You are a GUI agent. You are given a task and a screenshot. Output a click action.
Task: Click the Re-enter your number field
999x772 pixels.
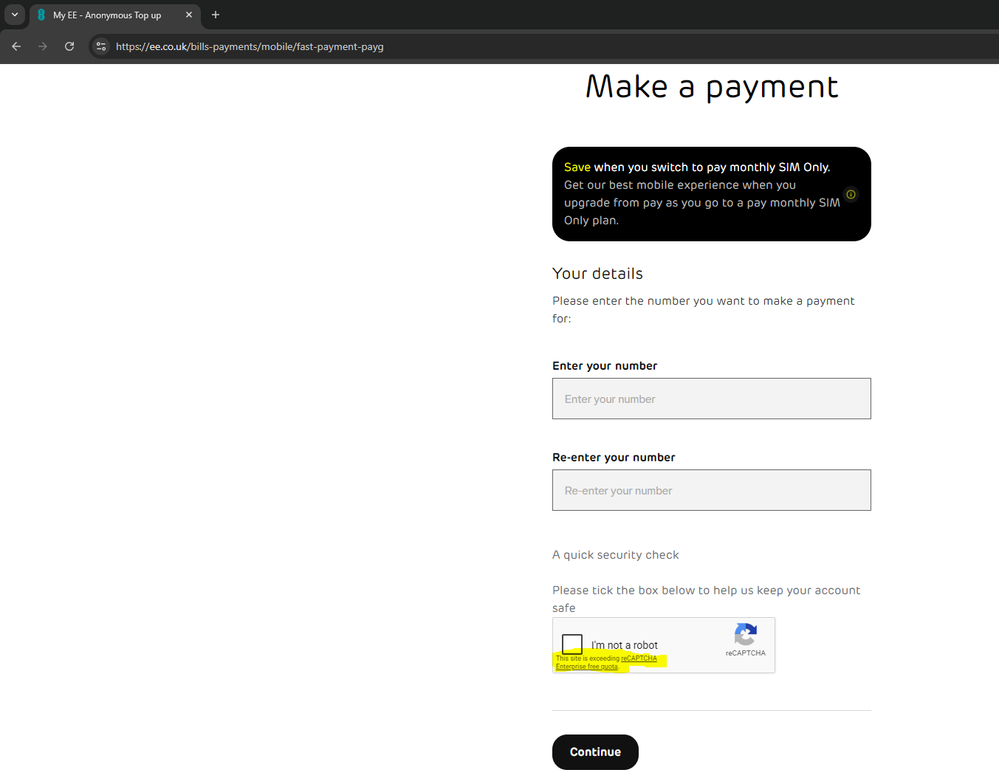pos(711,490)
